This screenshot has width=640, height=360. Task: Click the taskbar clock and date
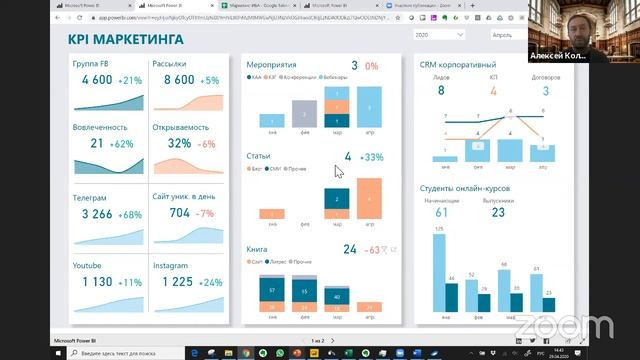(x=559, y=353)
